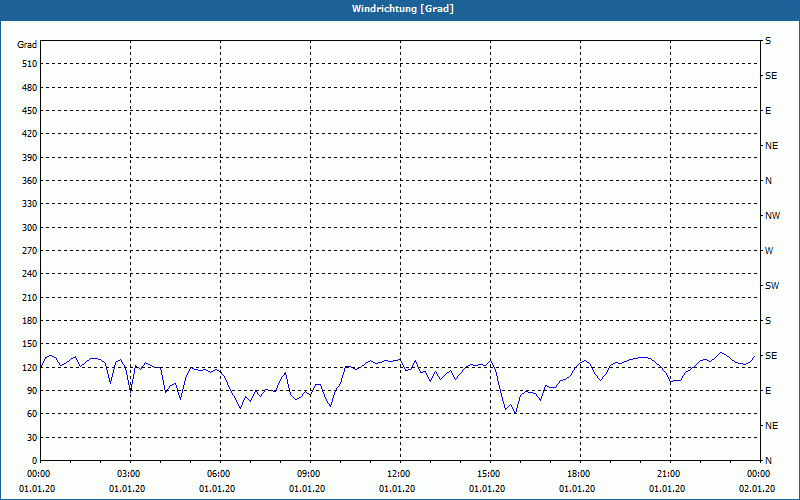Click the E compass label beside 450 gridline
800x500 pixels.
768,111
